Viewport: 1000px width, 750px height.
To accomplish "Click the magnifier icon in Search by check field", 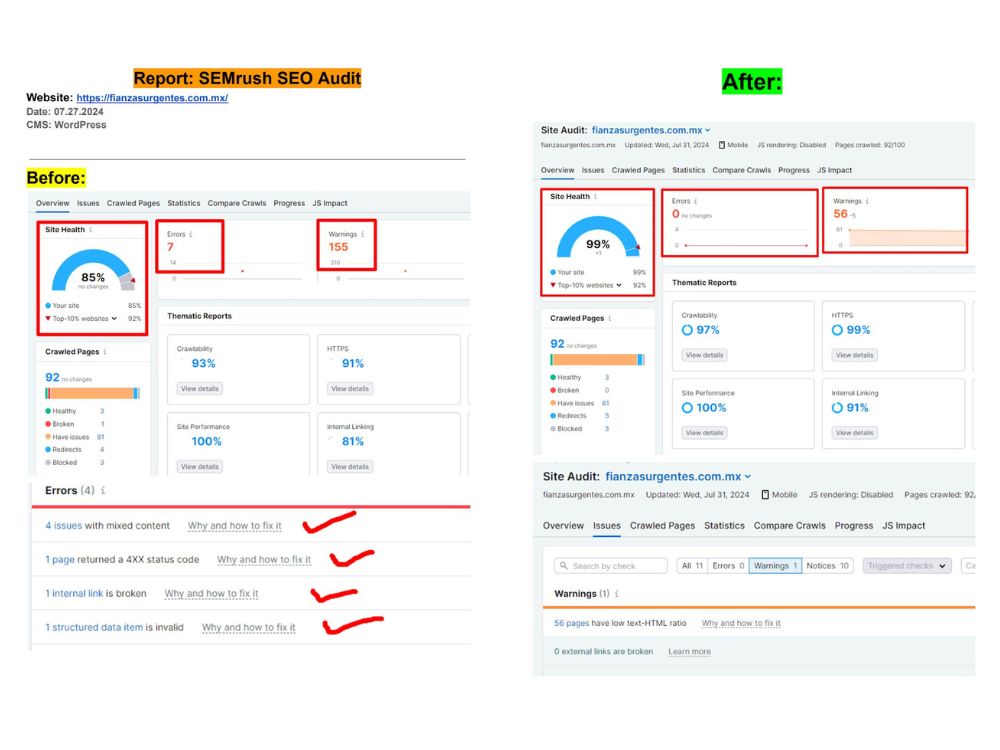I will pyautogui.click(x=564, y=566).
